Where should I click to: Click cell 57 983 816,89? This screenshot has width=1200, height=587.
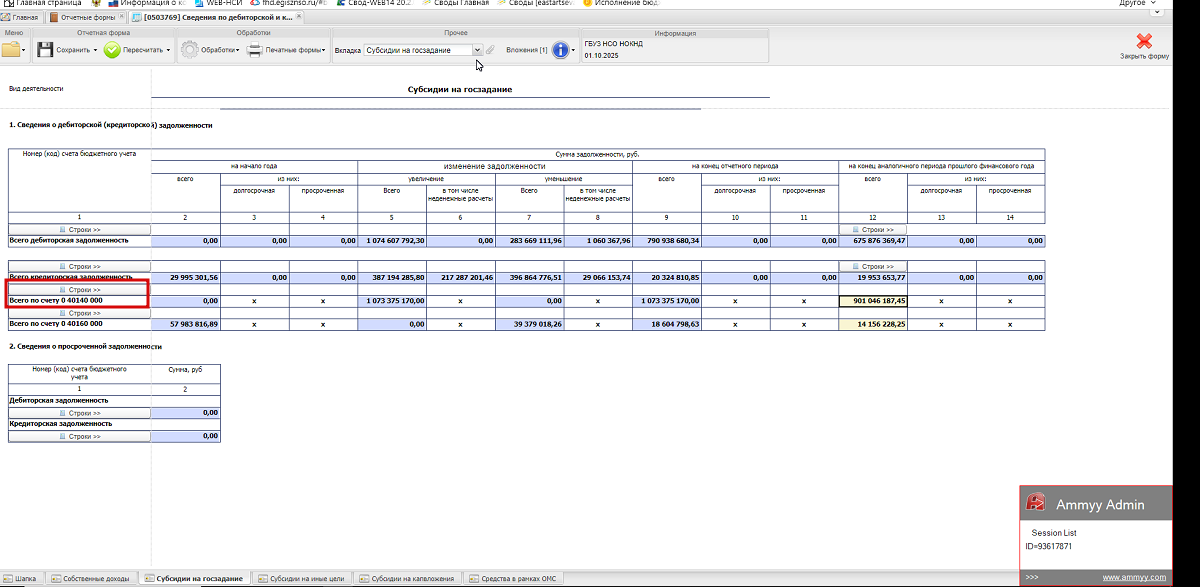pyautogui.click(x=186, y=324)
